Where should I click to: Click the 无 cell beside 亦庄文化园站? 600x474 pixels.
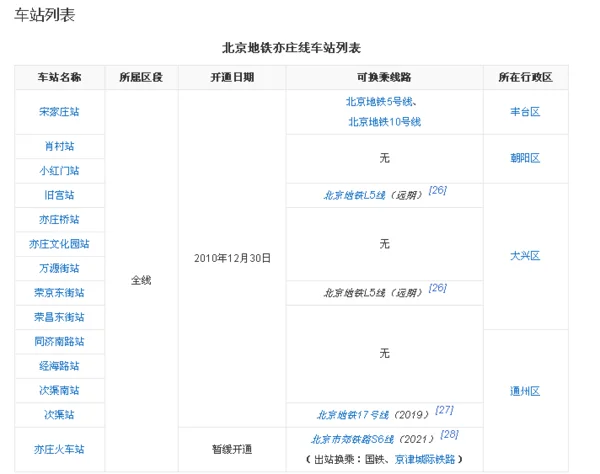click(x=384, y=244)
